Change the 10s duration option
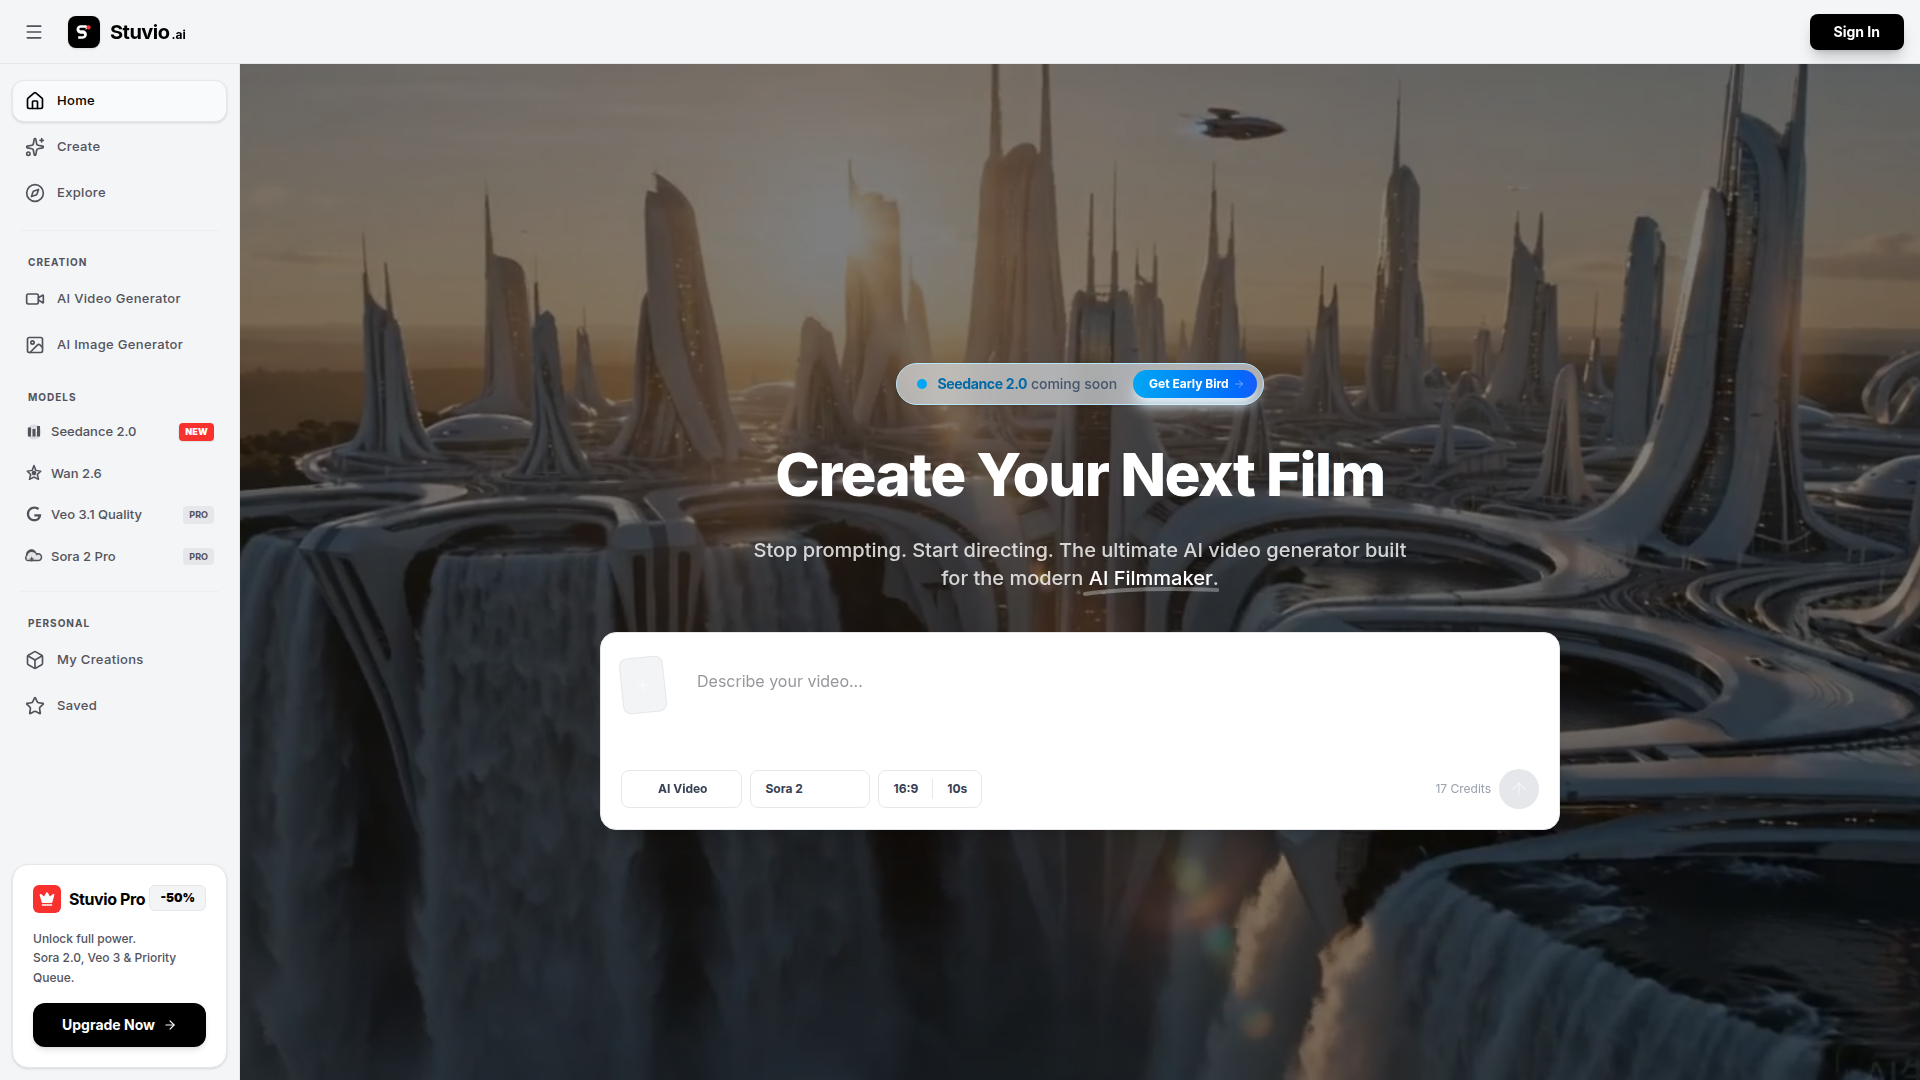The width and height of the screenshot is (1920, 1080). pos(957,789)
